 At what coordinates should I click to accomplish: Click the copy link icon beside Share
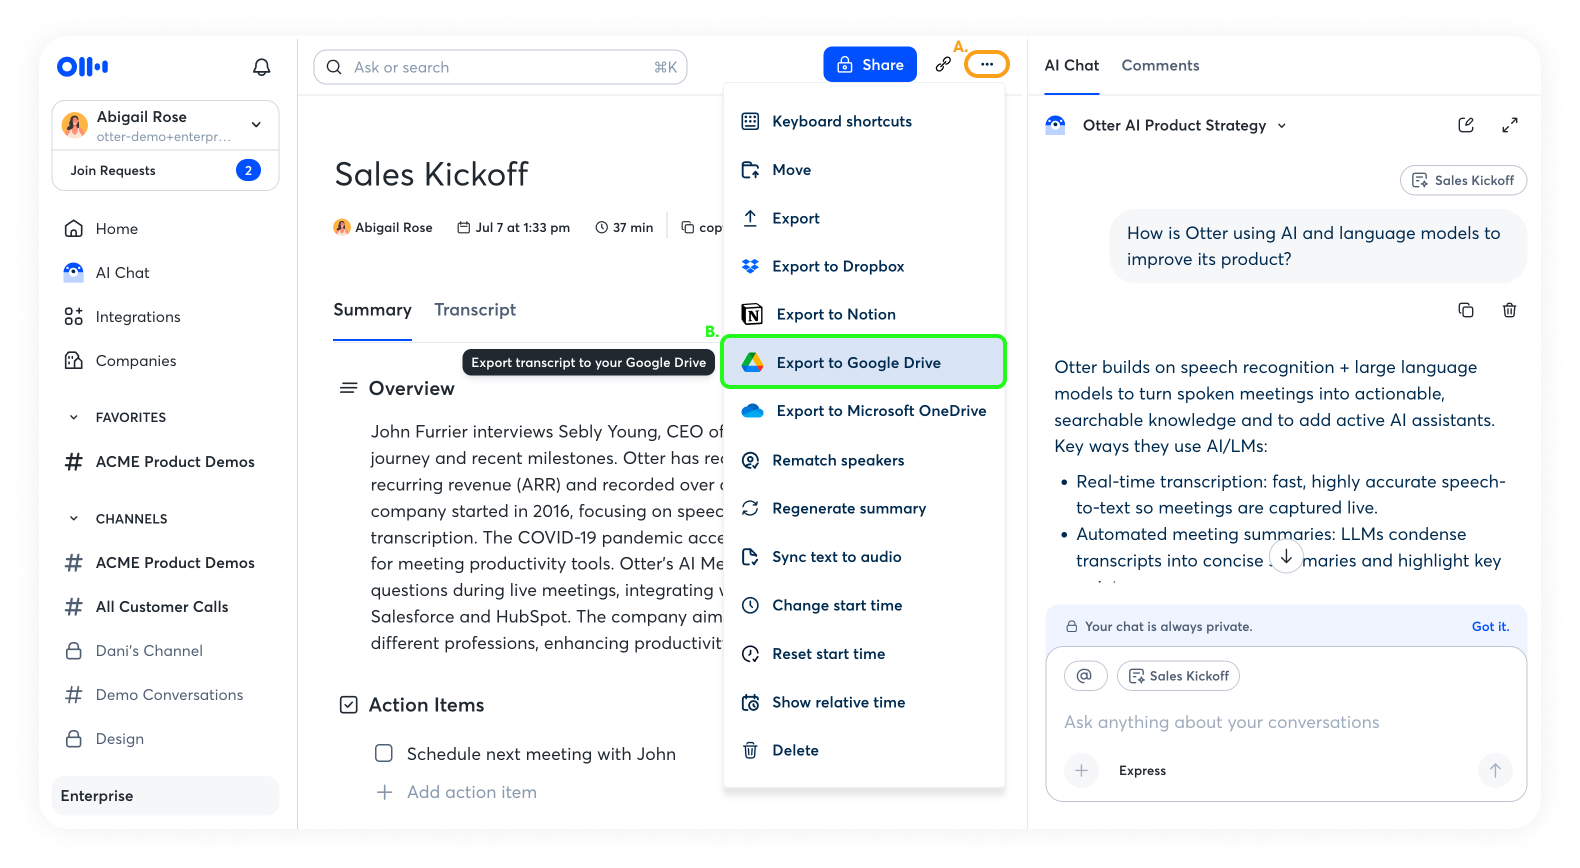(943, 65)
